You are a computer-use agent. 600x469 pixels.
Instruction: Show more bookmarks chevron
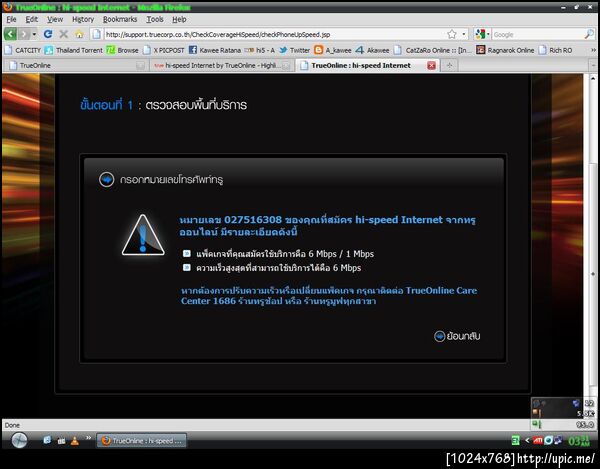click(x=593, y=50)
